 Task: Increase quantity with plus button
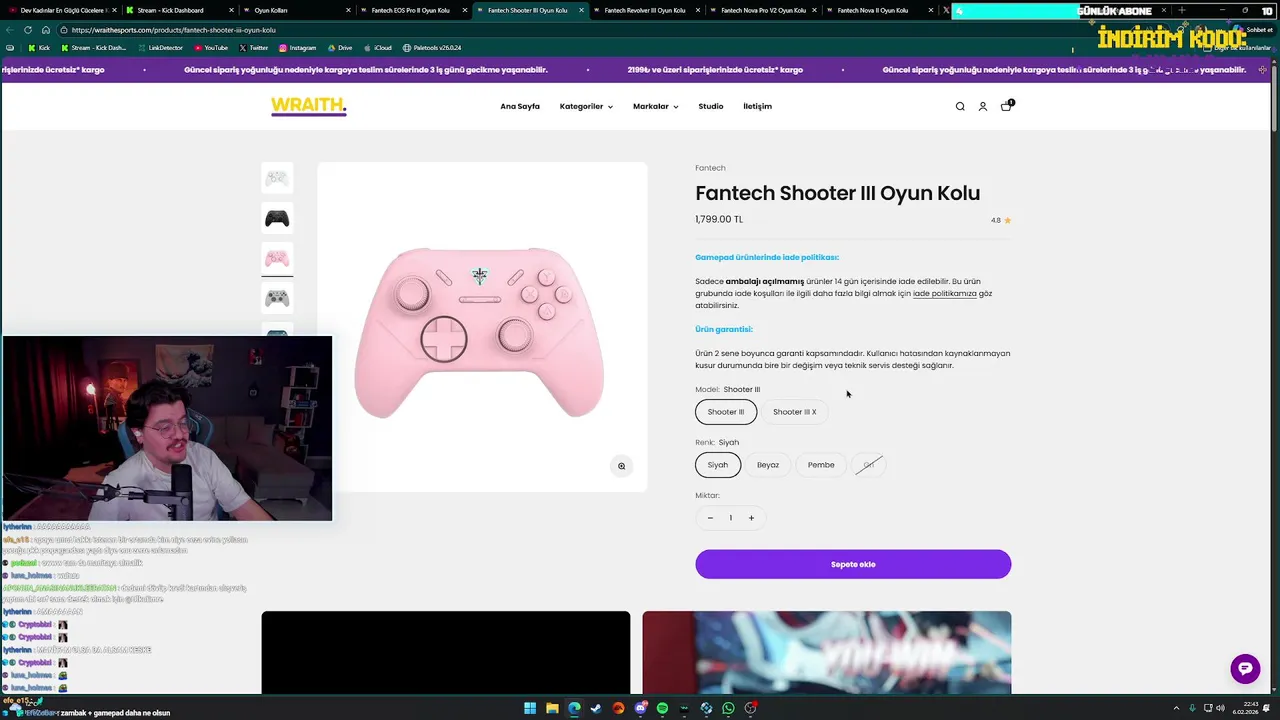751,518
